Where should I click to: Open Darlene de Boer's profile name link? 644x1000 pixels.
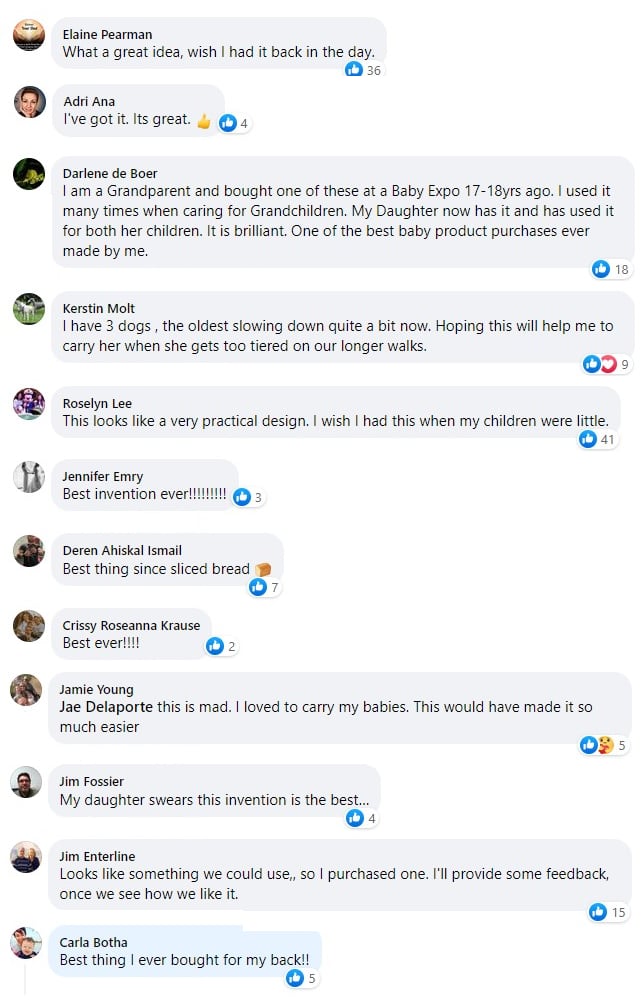coord(109,173)
